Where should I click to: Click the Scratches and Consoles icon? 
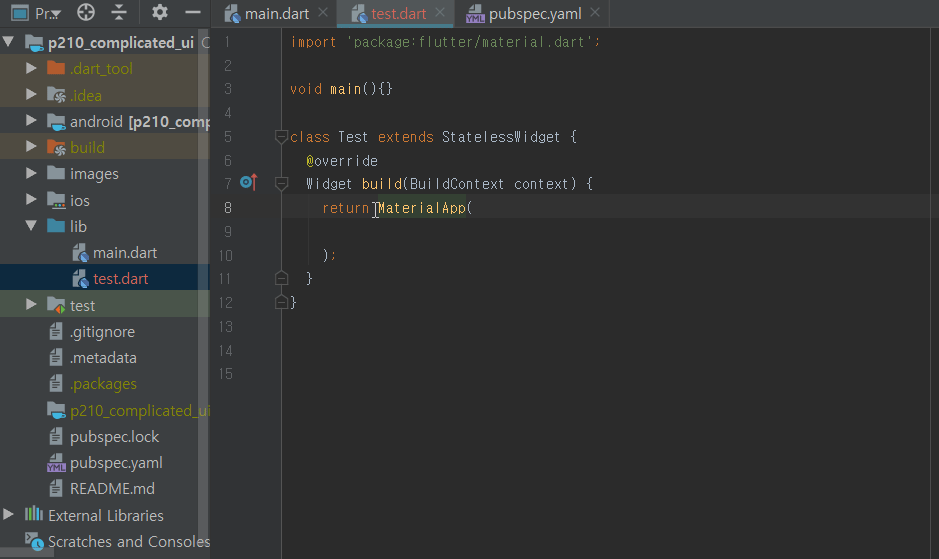[x=34, y=541]
